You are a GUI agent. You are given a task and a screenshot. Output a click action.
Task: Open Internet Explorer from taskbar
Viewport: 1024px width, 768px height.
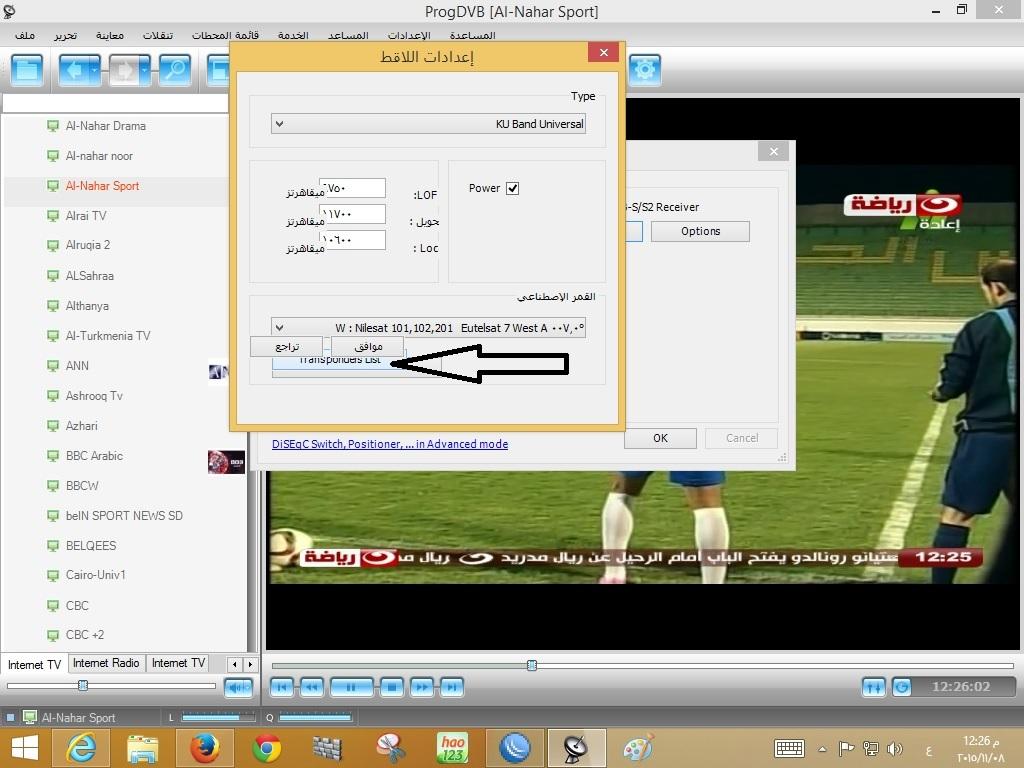coord(82,748)
